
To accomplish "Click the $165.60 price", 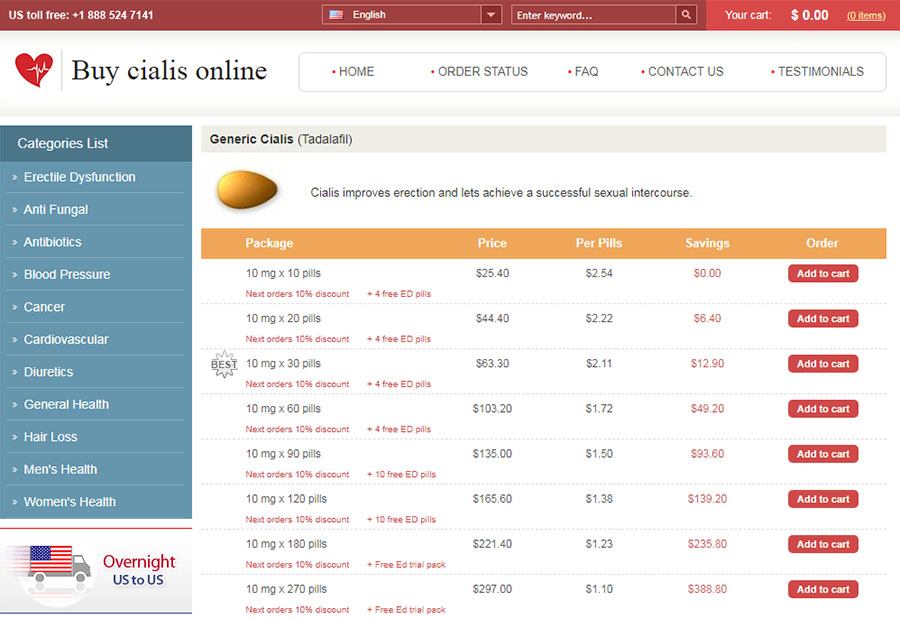I will tap(492, 499).
